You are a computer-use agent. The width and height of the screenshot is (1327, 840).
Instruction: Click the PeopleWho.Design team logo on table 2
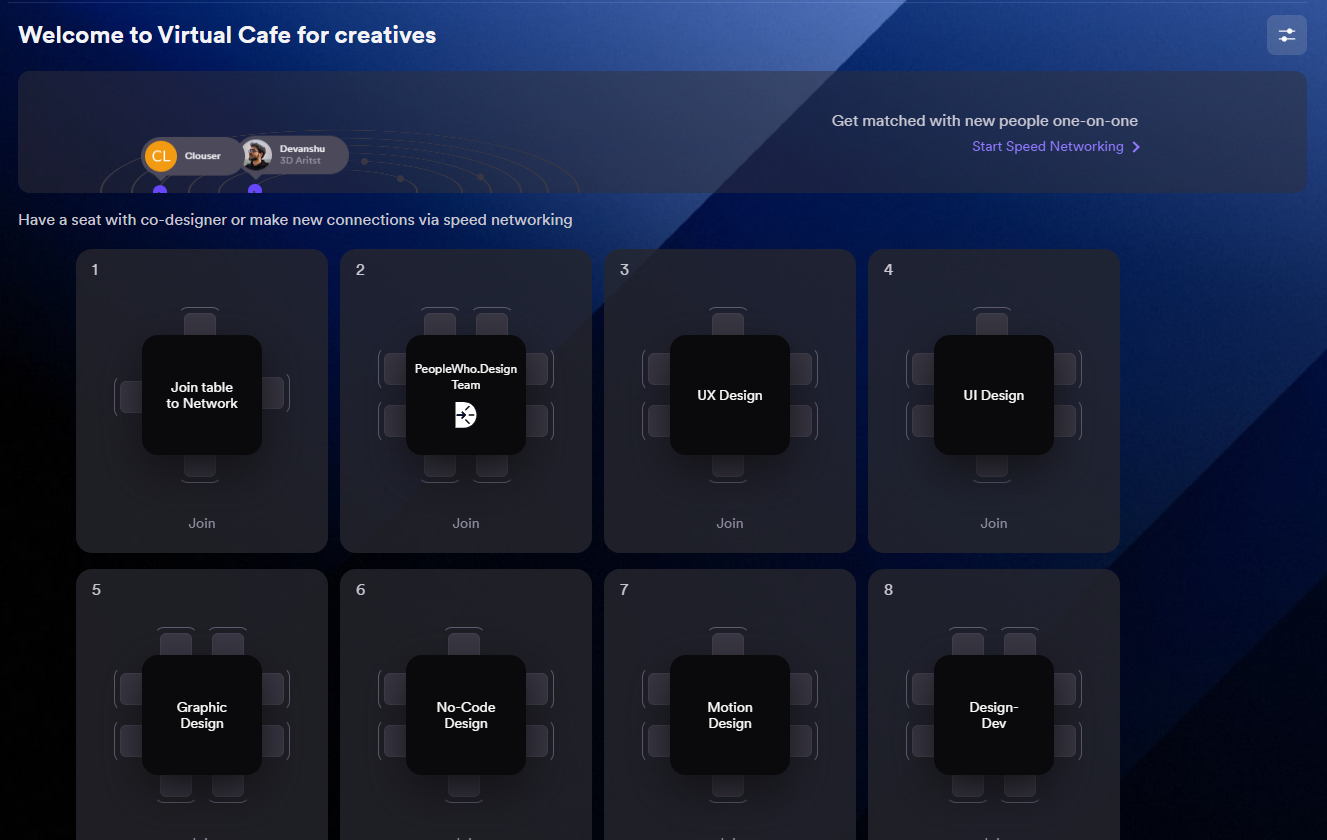tap(465, 415)
